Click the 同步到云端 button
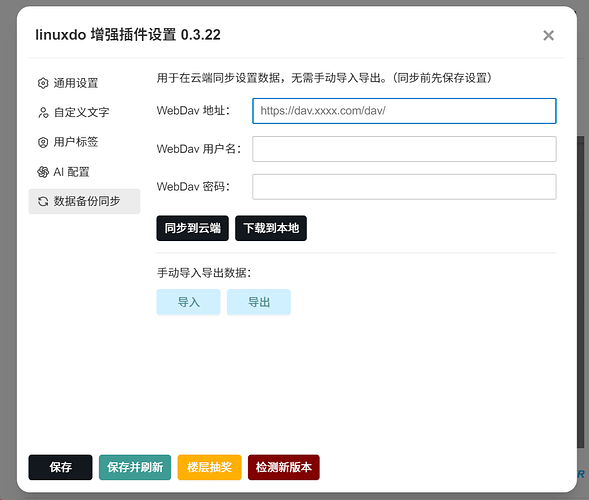Viewport: 589px width, 500px height. click(x=192, y=228)
